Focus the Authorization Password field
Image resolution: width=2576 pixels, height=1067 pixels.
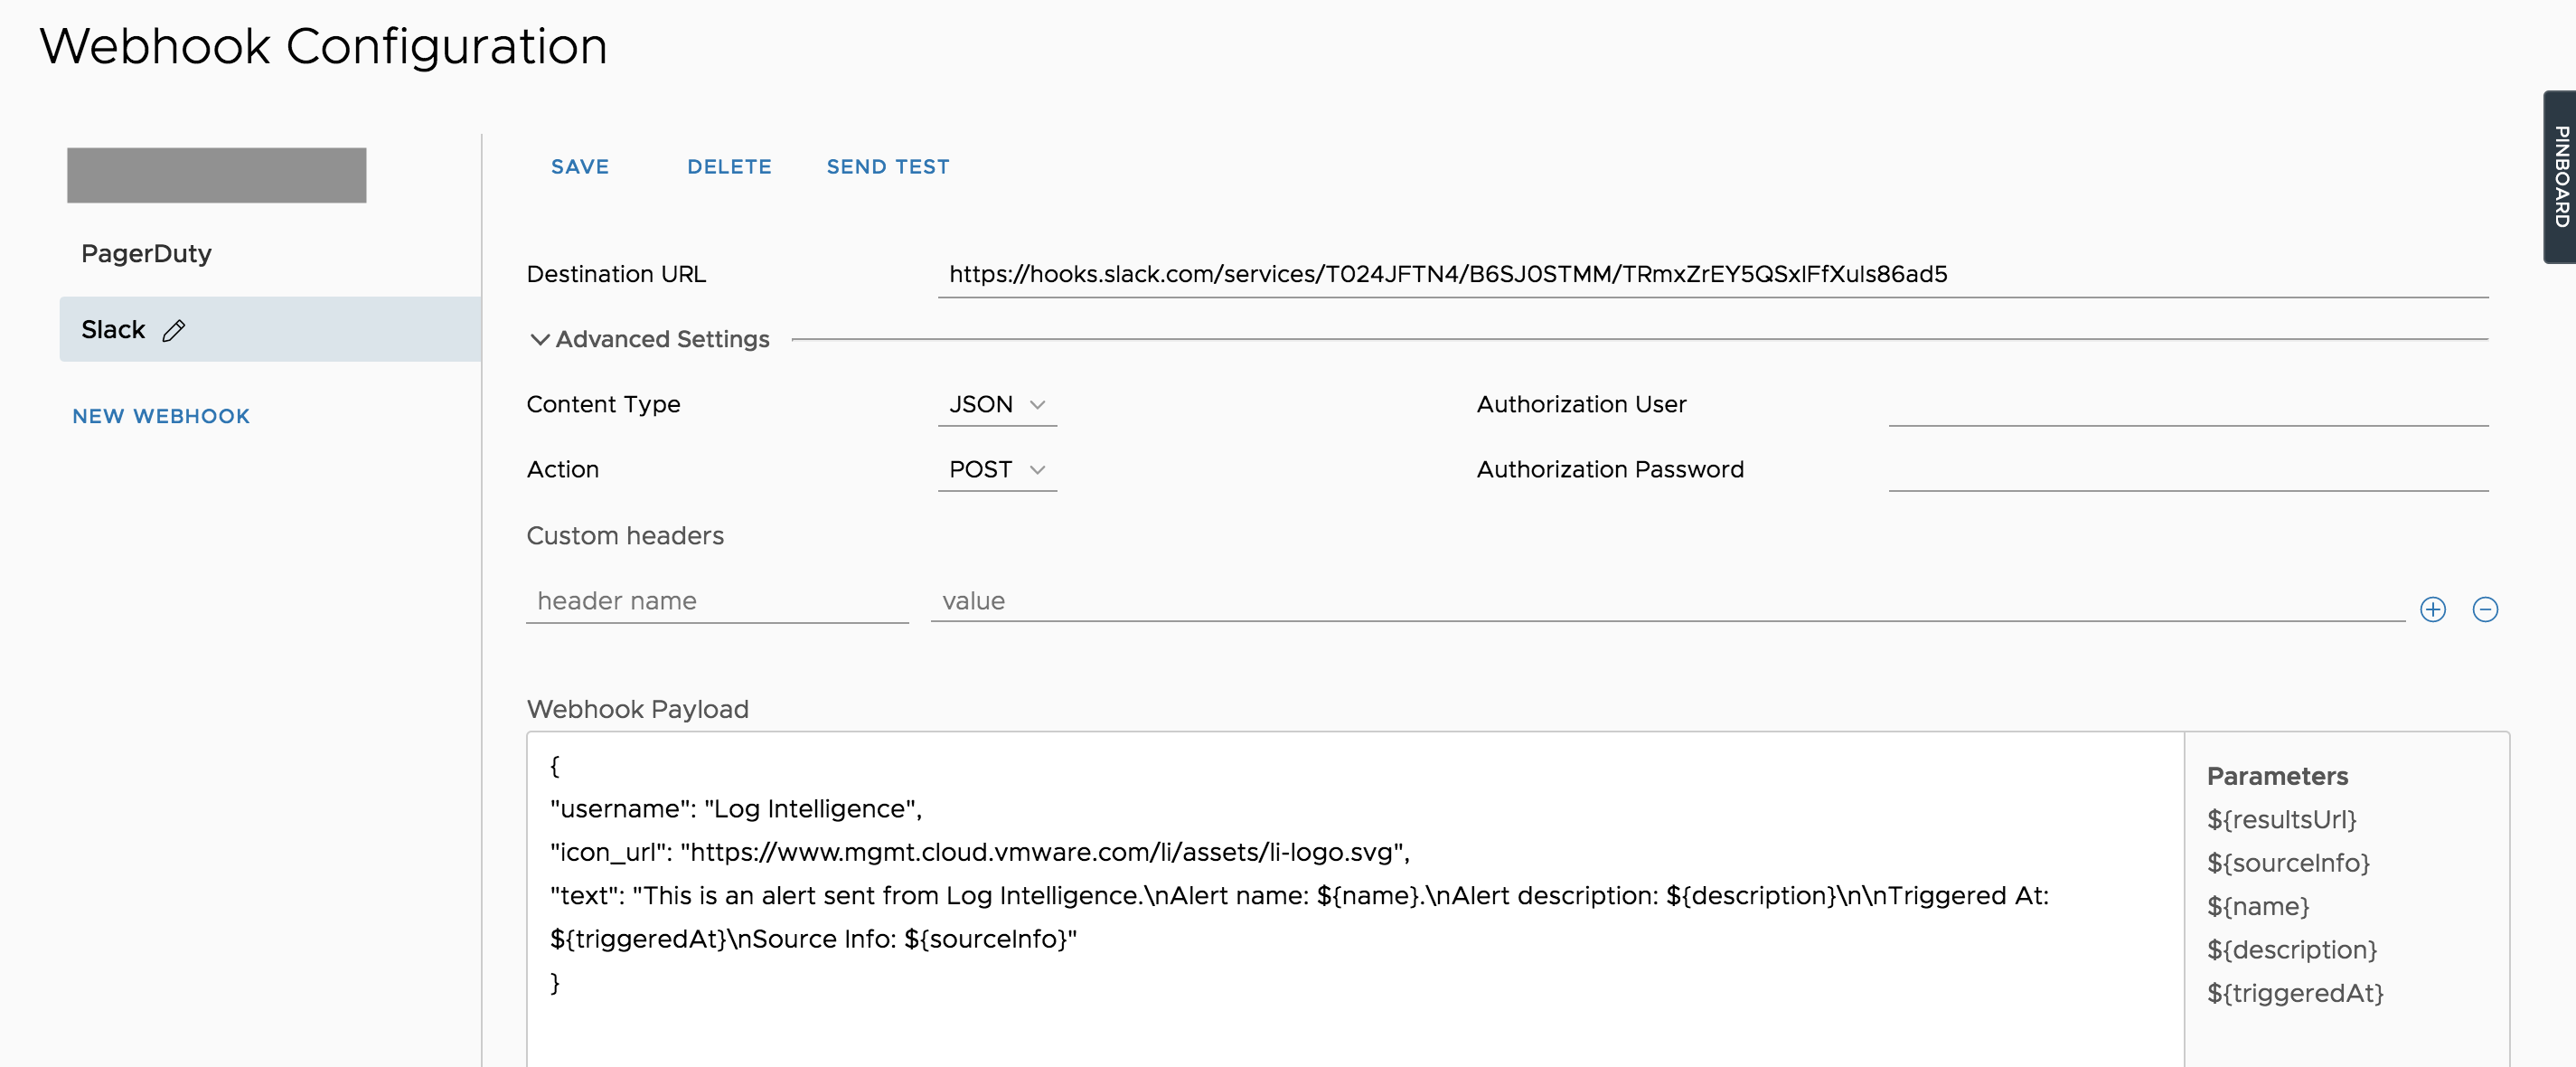point(2187,470)
